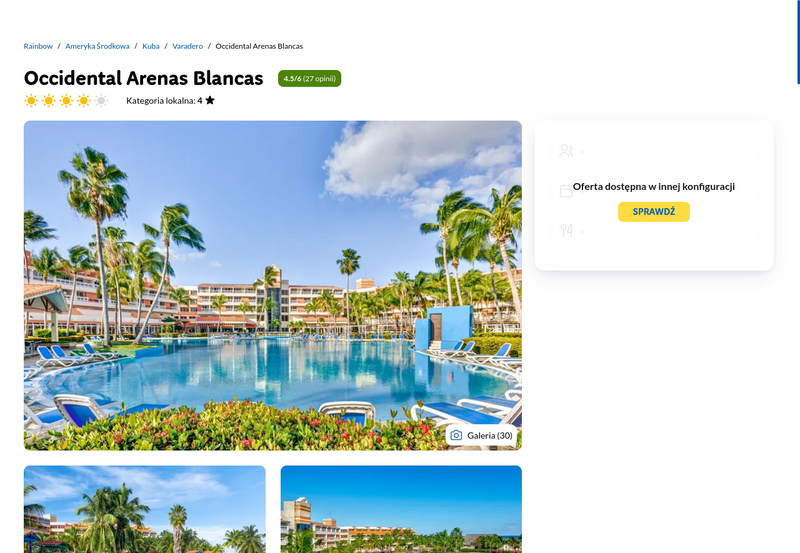Open the guests selection field
This screenshot has height=553, width=800.
point(654,150)
